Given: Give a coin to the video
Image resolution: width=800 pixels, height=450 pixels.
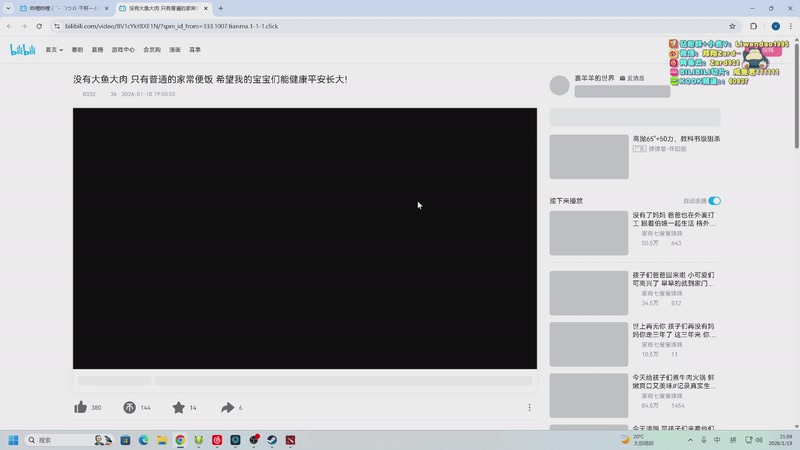Looking at the screenshot, I should tap(130, 407).
